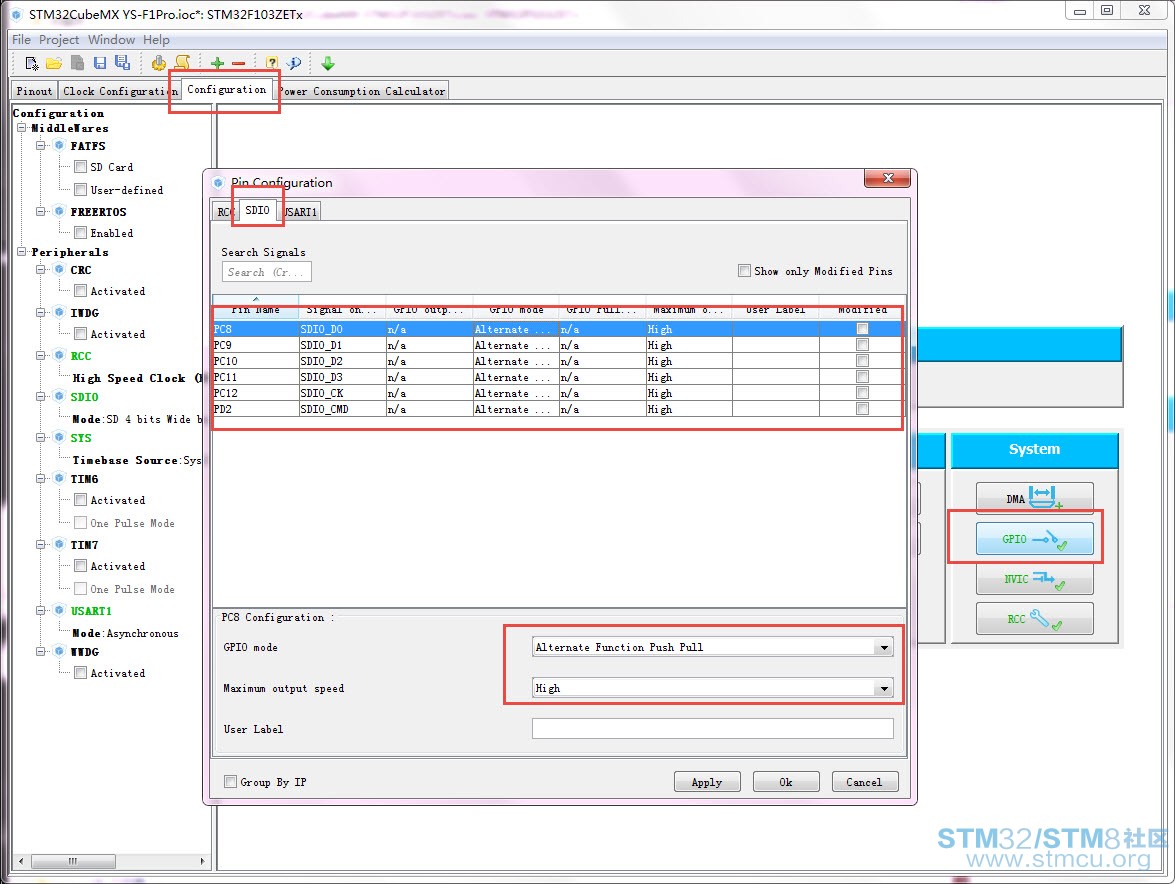Click the New Project toolbar icon
1175x884 pixels.
(31, 64)
